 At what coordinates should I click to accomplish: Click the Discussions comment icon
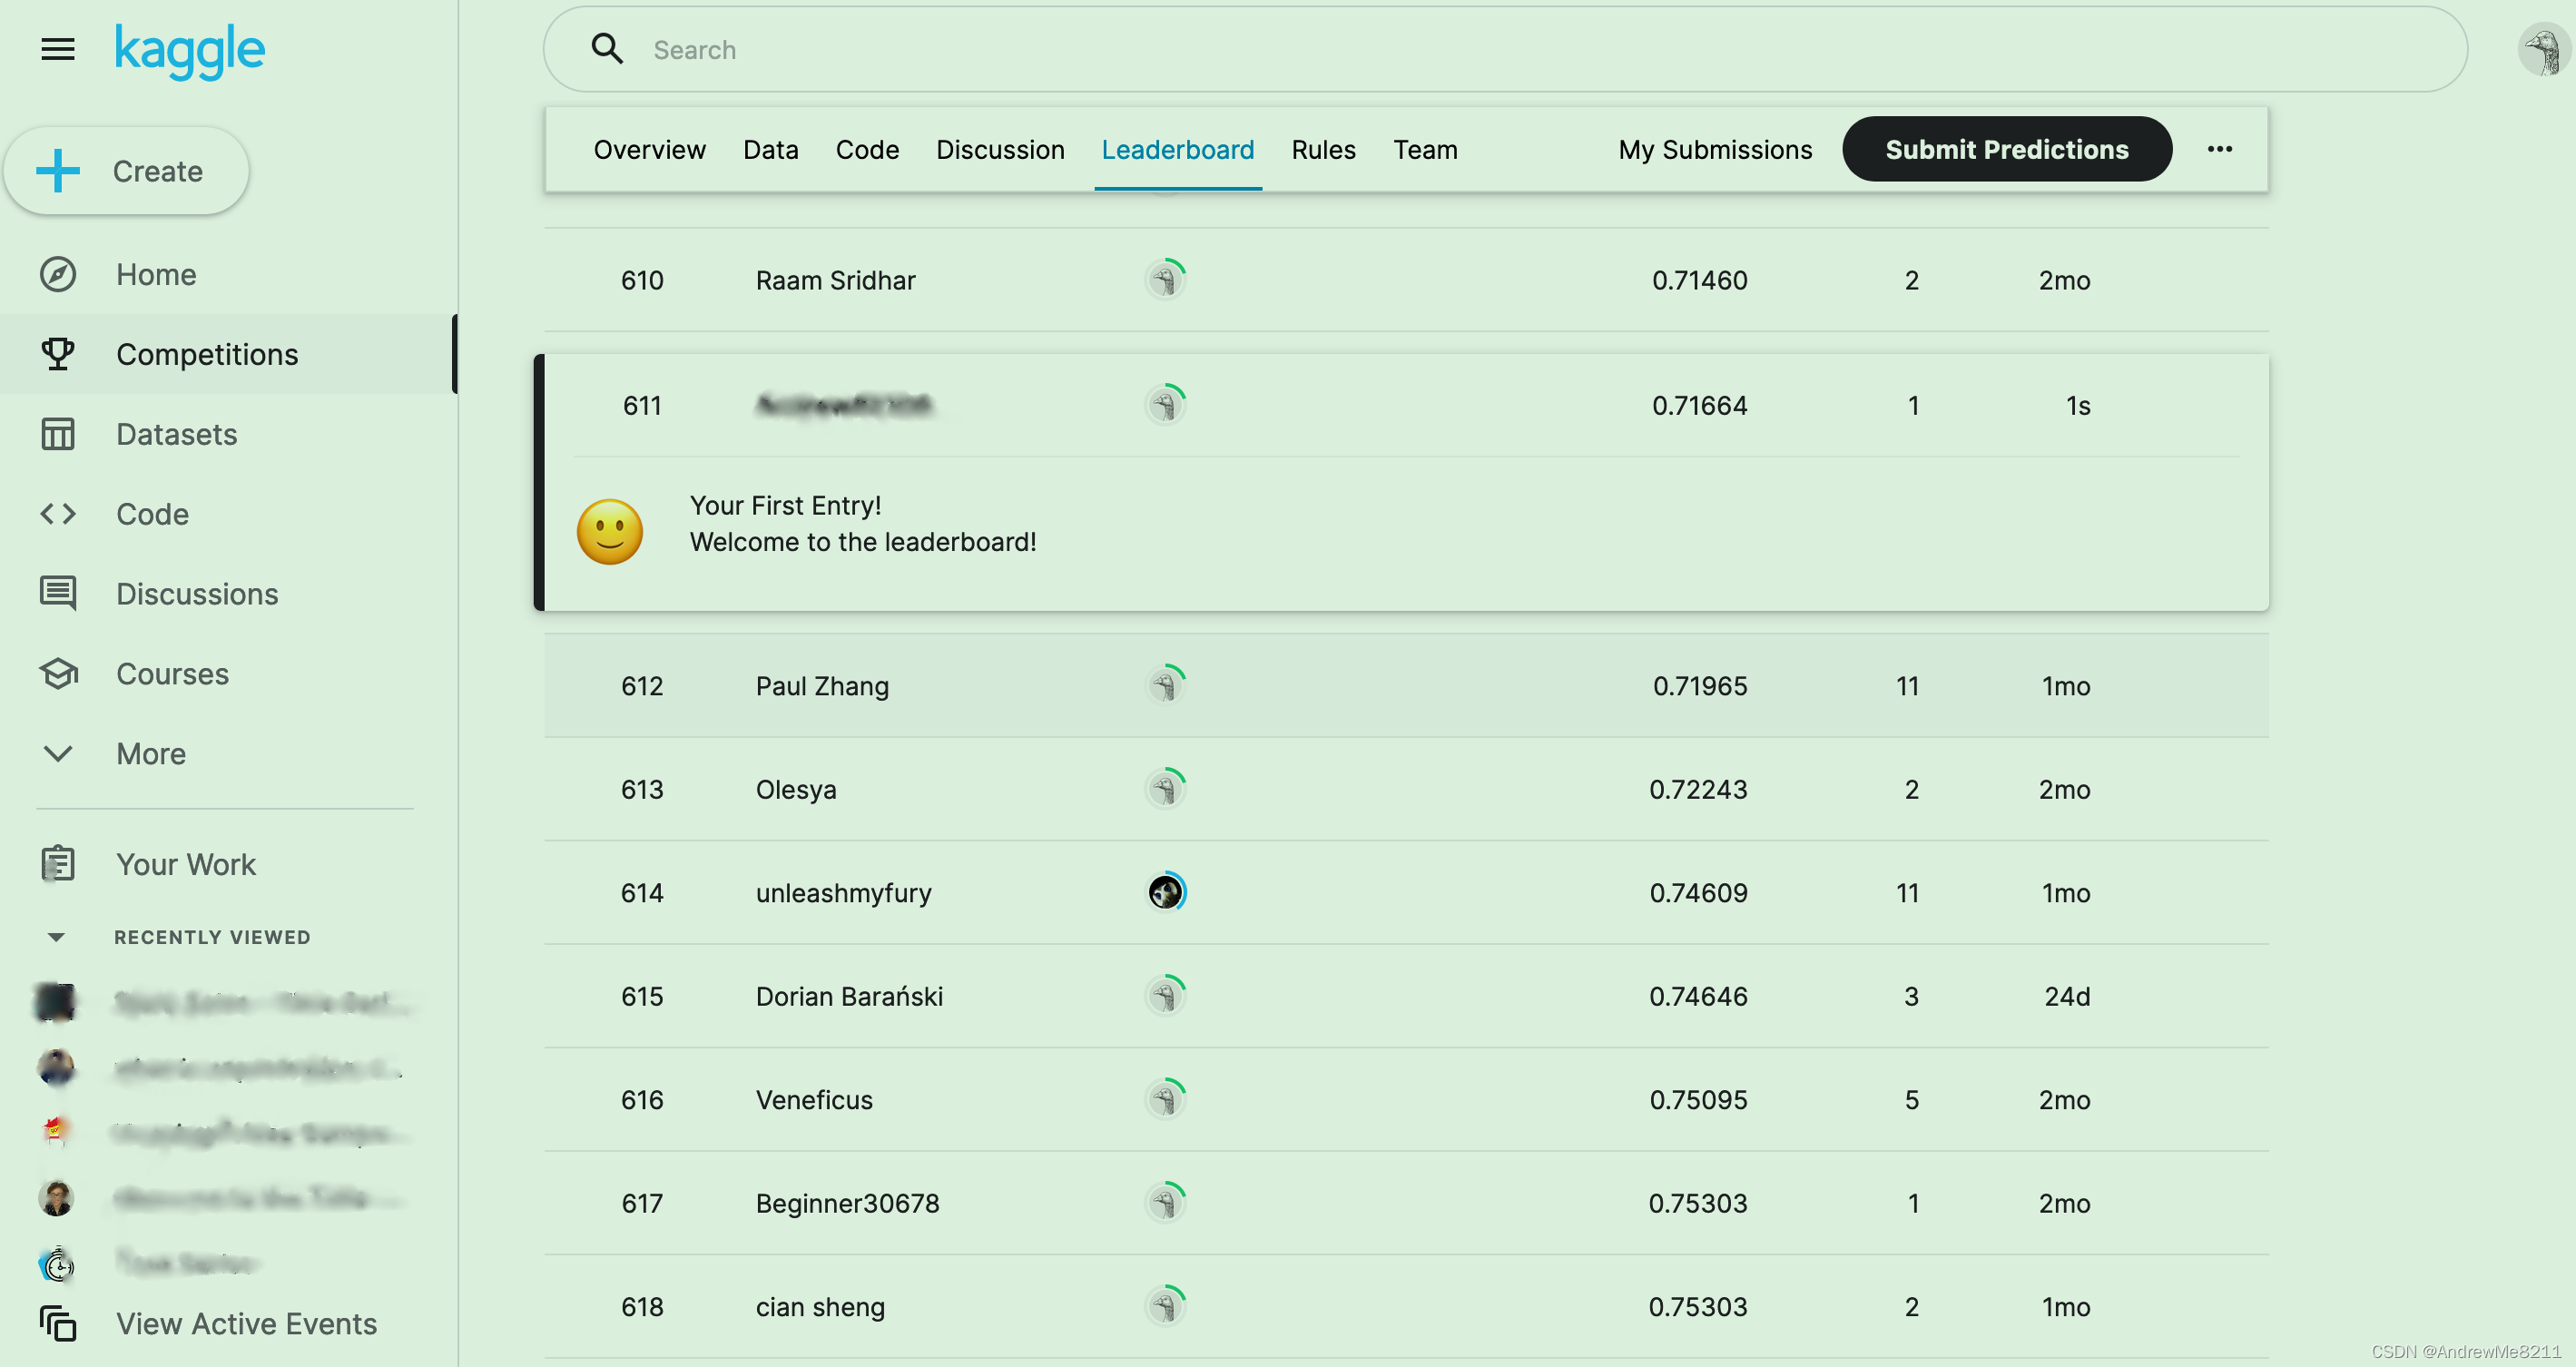click(x=58, y=593)
